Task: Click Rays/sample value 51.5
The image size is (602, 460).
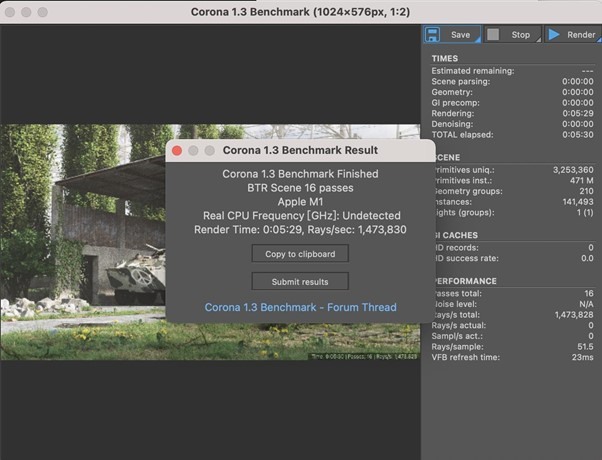Action: pyautogui.click(x=585, y=347)
